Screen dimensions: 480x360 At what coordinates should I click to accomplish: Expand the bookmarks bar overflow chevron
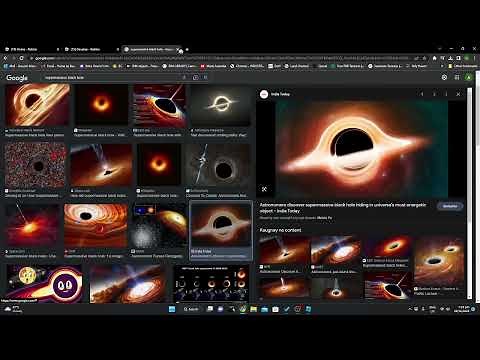[442, 66]
